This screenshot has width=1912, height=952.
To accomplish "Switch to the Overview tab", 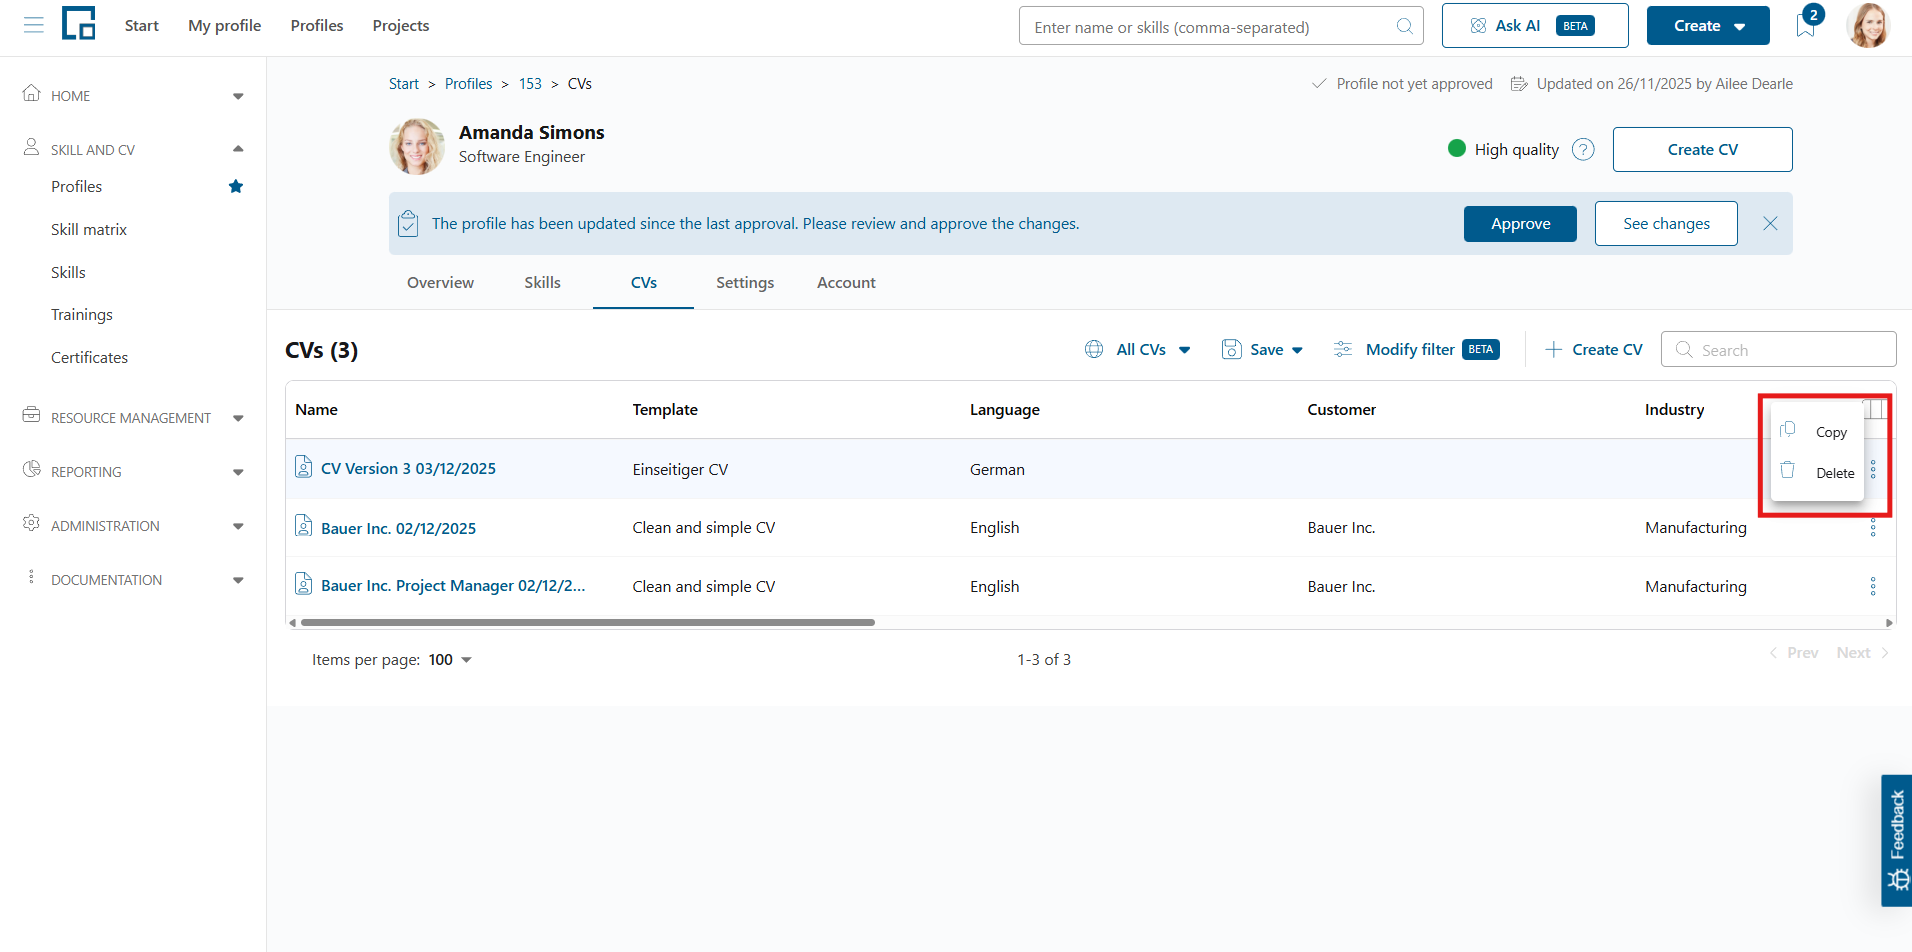I will pyautogui.click(x=440, y=283).
